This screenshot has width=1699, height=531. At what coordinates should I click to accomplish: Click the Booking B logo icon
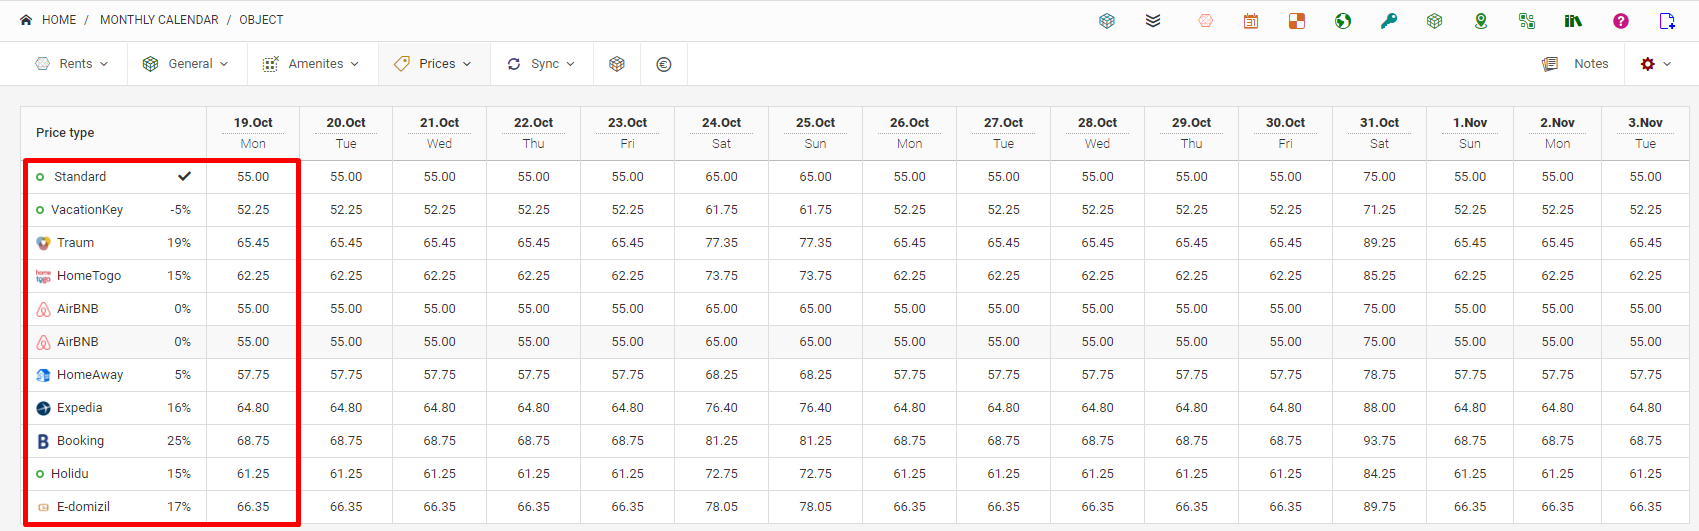[x=43, y=441]
